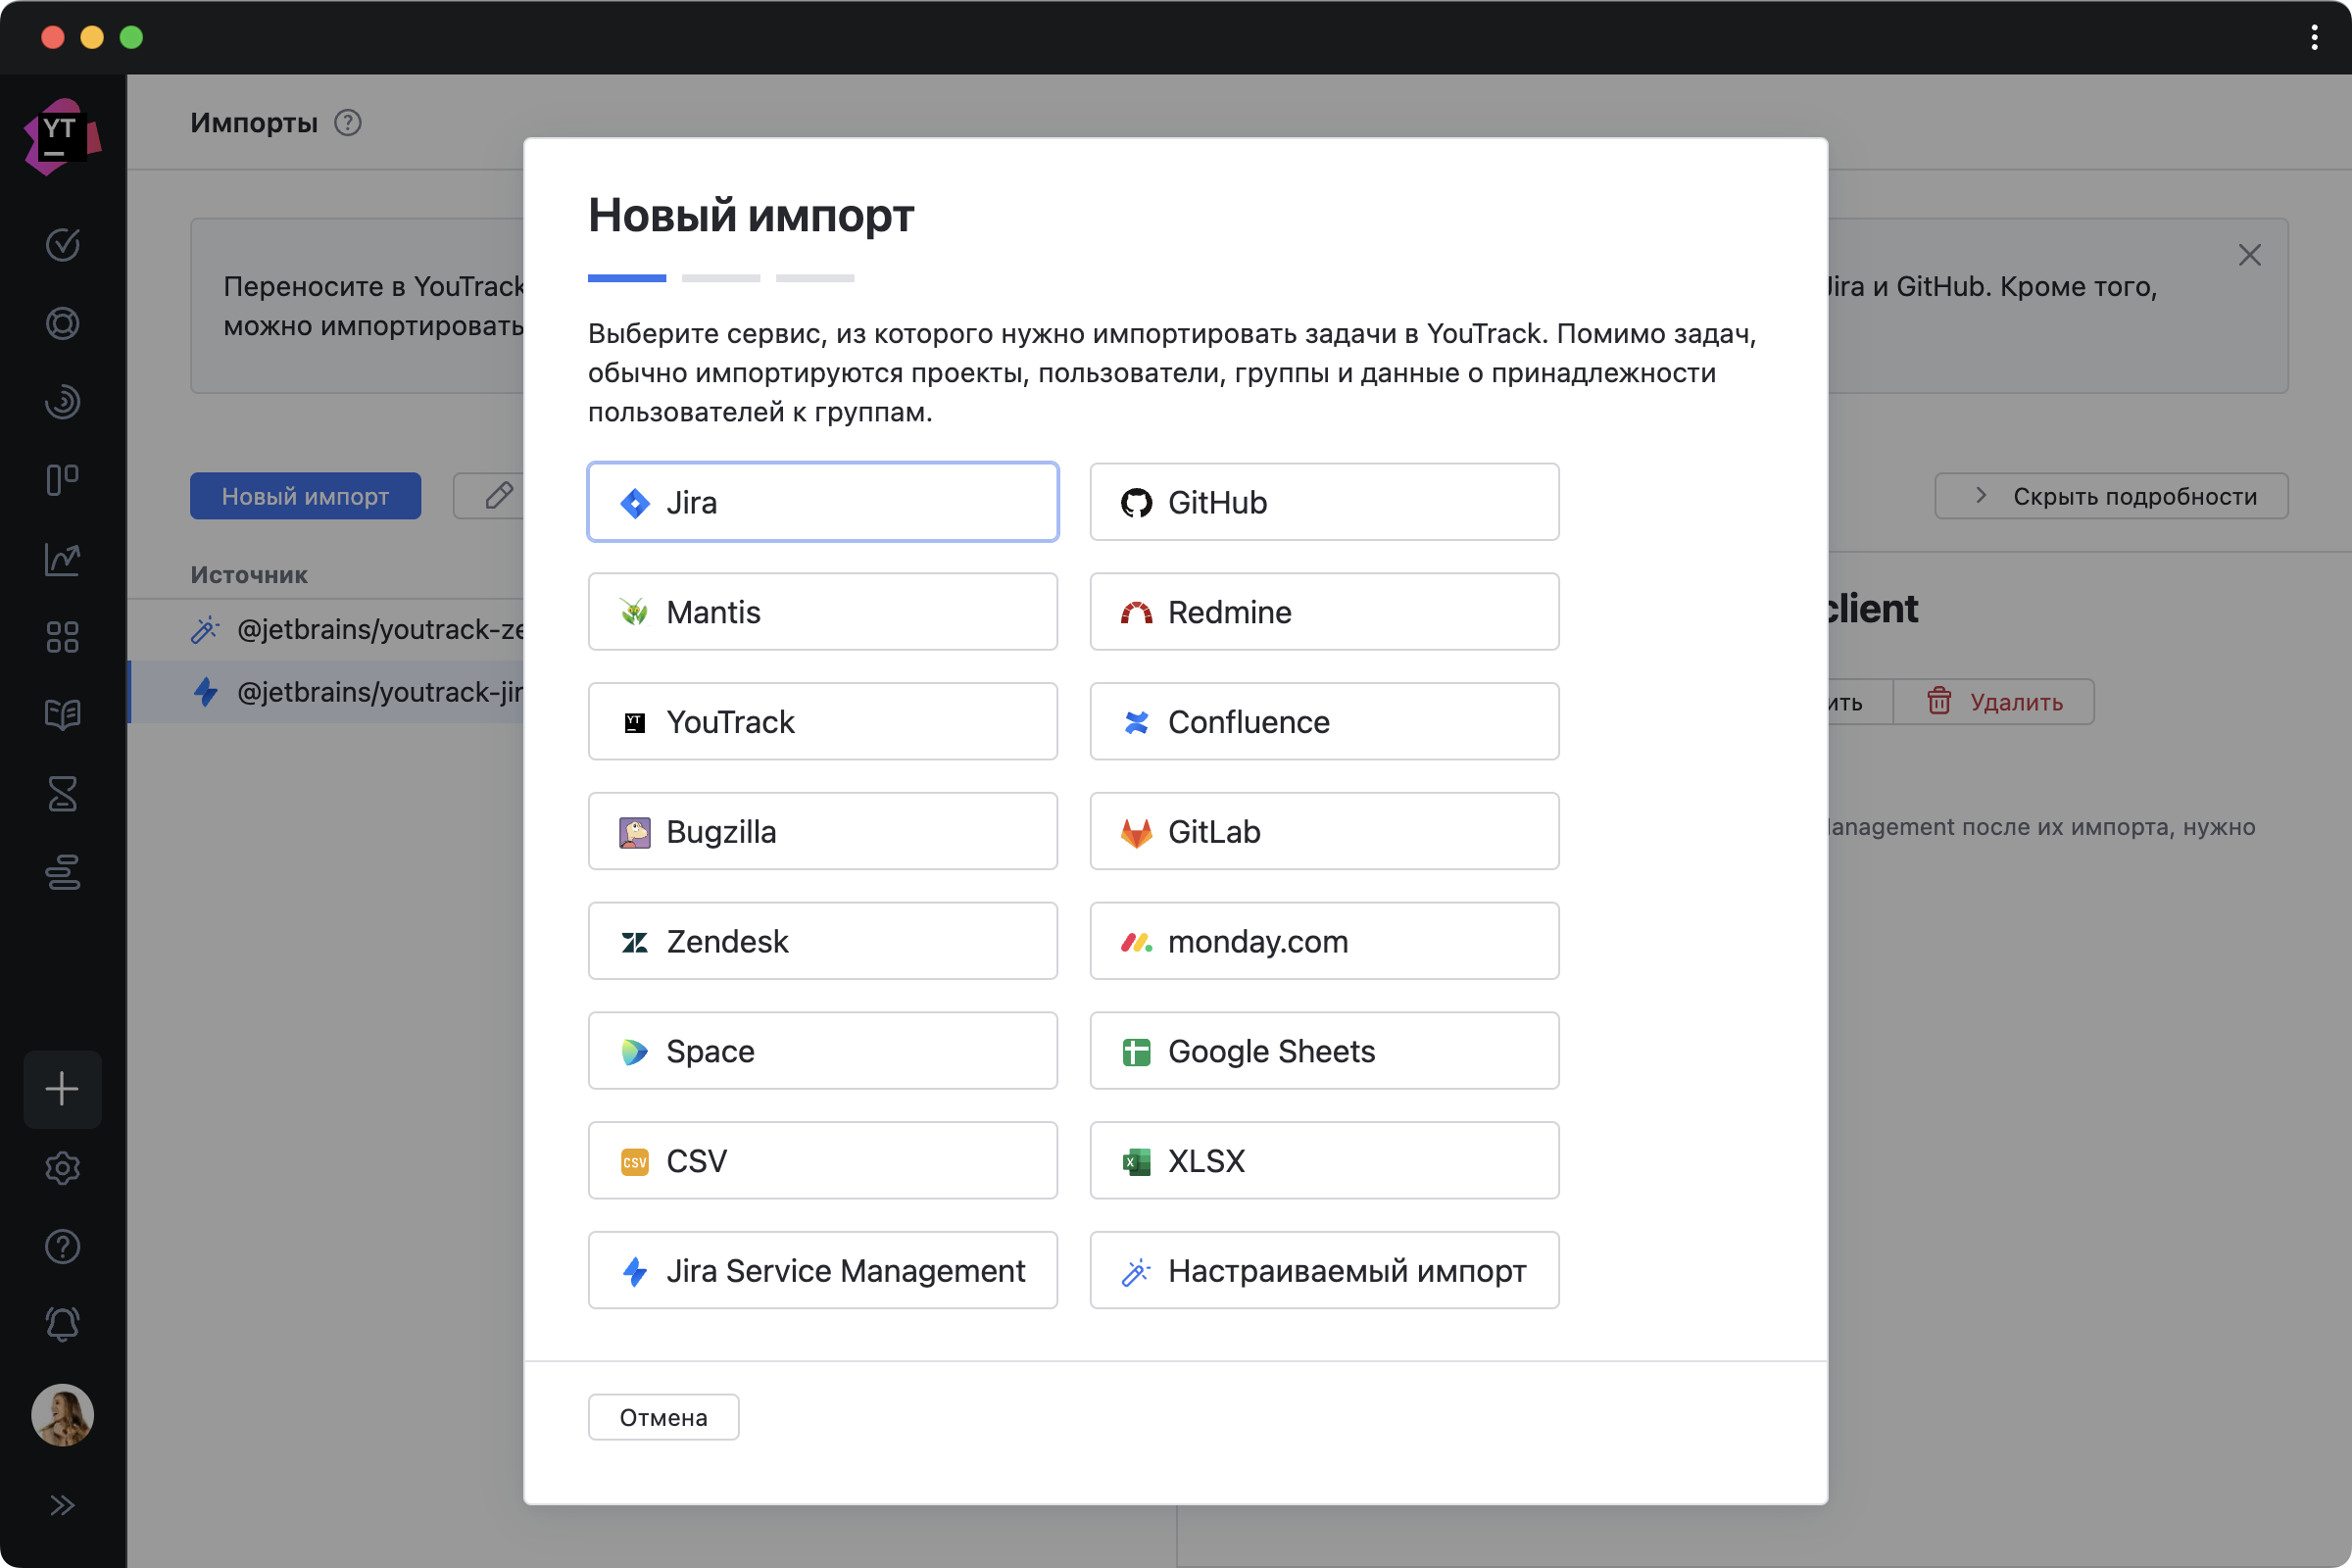Image resolution: width=2352 pixels, height=1568 pixels.
Task: Choose Mantis import option
Action: [823, 612]
